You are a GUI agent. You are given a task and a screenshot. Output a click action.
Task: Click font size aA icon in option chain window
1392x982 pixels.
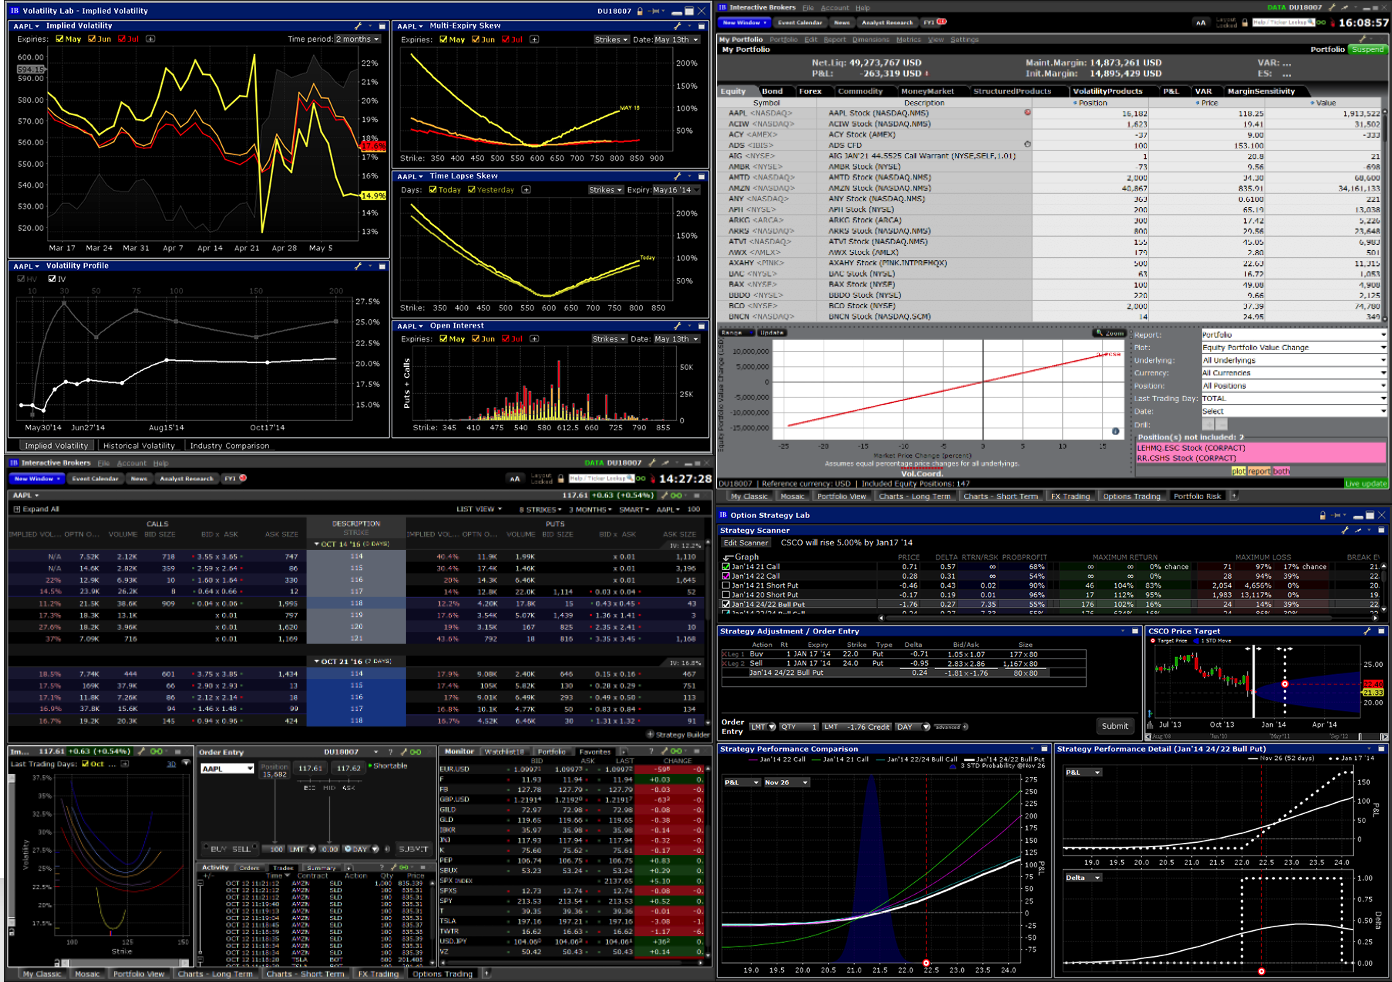[x=515, y=479]
